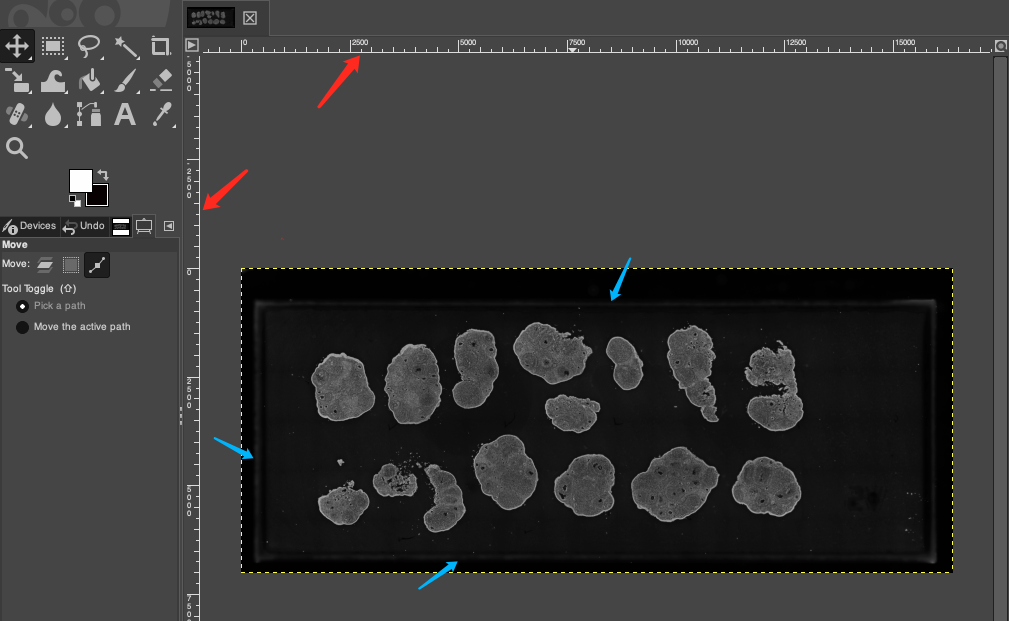Collapse the dockable dialogs panel
This screenshot has width=1009, height=621.
(x=168, y=226)
